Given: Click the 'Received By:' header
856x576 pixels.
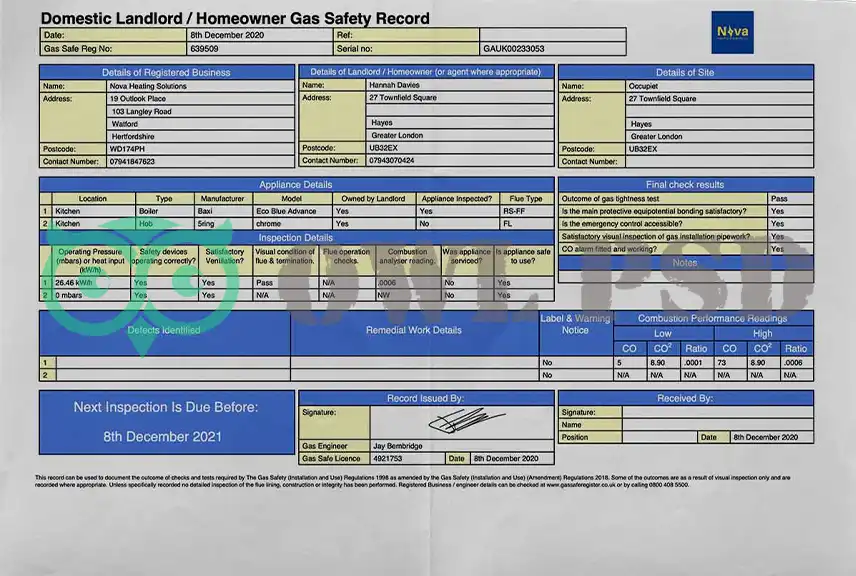Looking at the screenshot, I should pyautogui.click(x=685, y=399).
